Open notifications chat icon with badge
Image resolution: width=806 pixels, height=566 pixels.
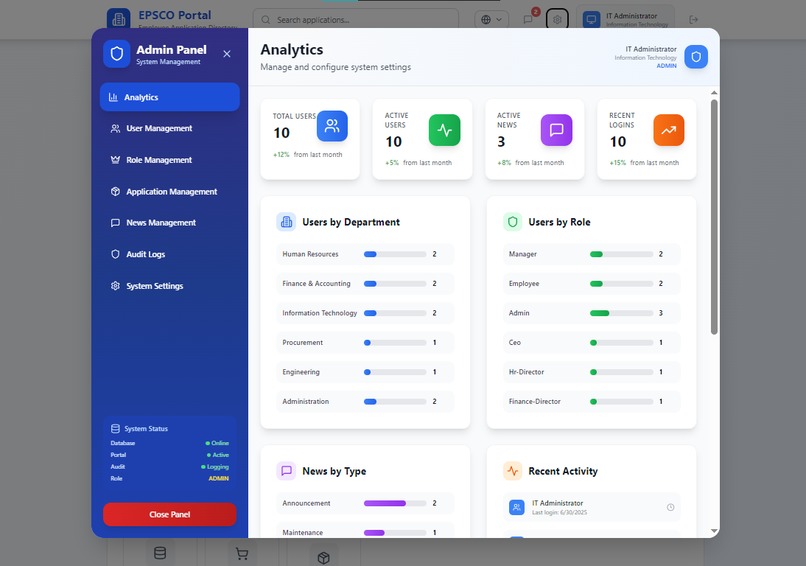click(528, 20)
